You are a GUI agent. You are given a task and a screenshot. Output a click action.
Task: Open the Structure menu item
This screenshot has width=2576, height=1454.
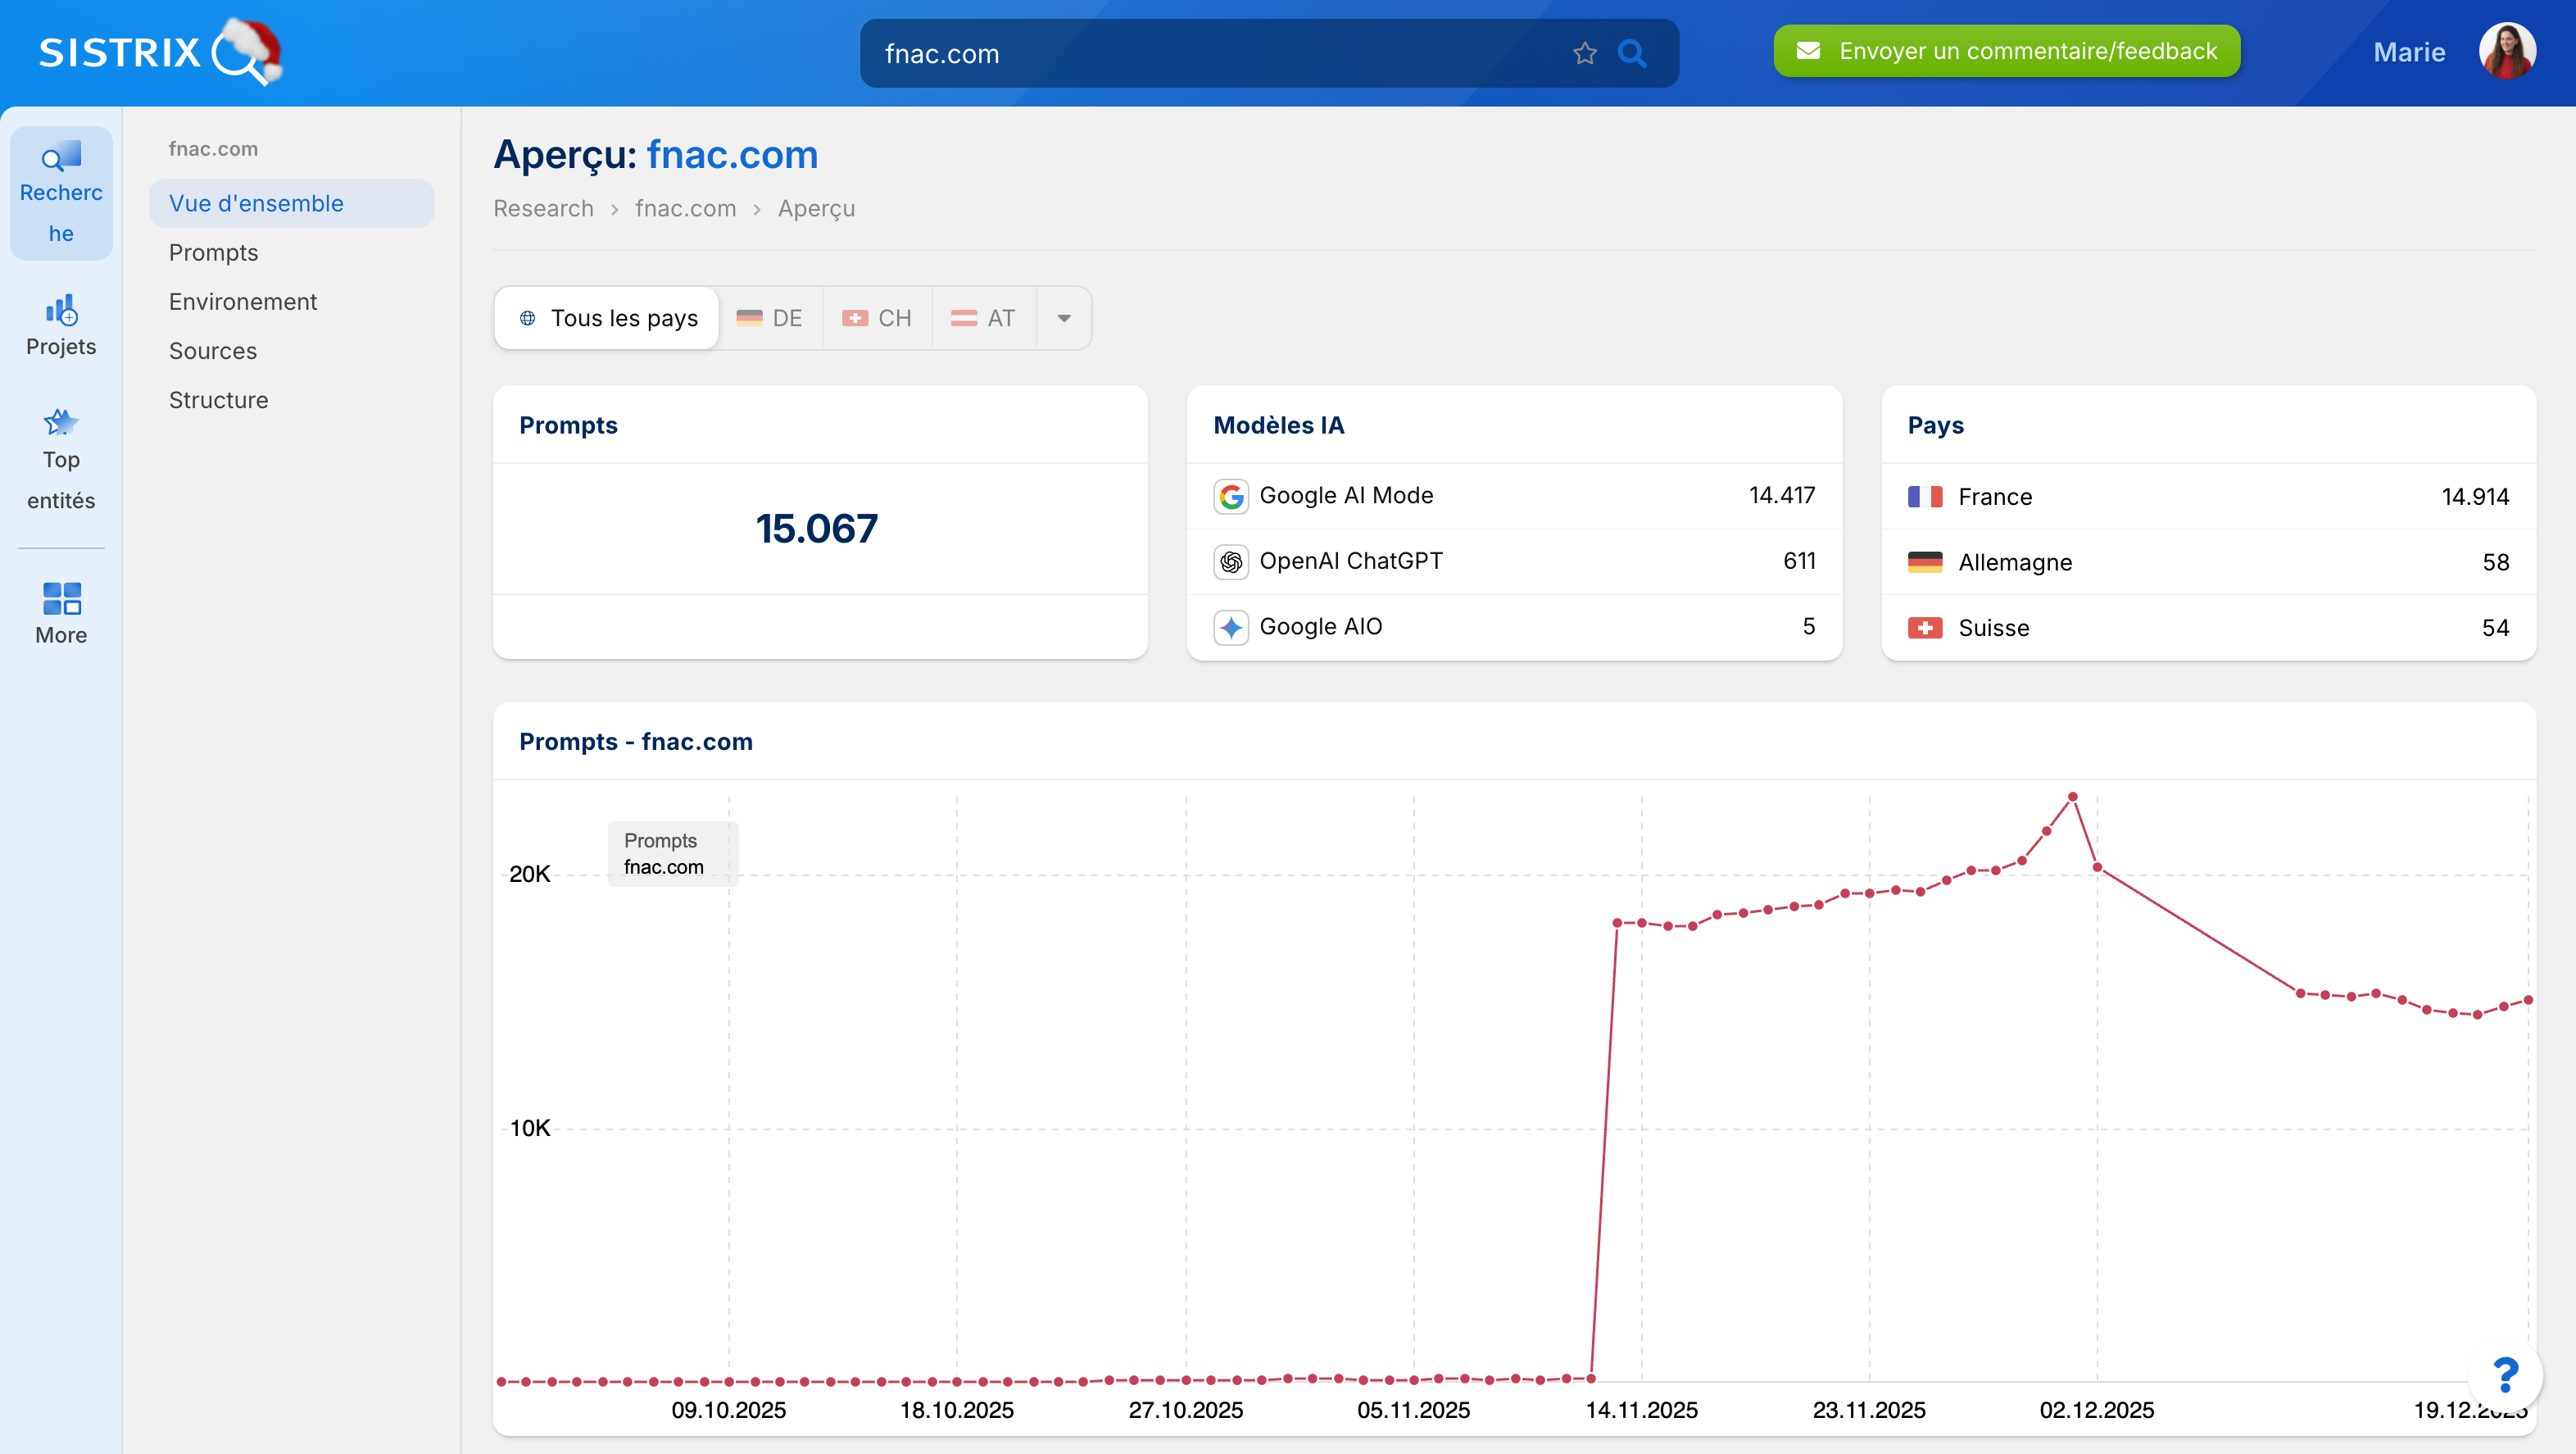(218, 399)
